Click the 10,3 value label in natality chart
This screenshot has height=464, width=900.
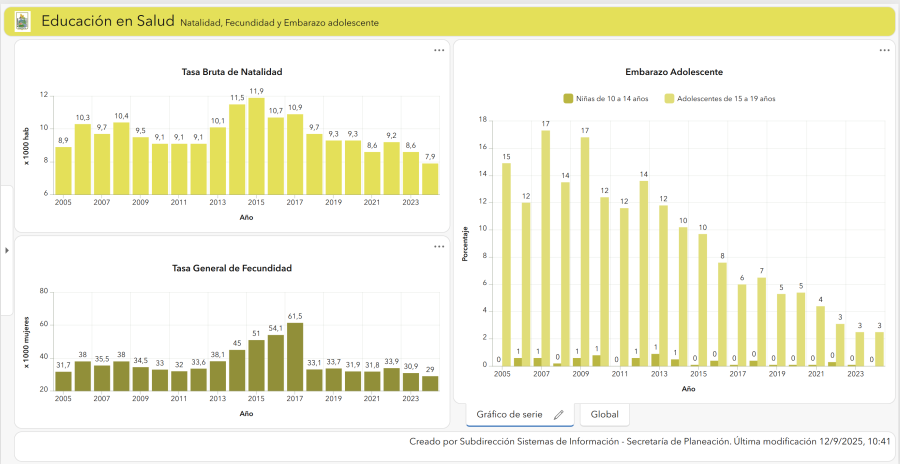83,117
